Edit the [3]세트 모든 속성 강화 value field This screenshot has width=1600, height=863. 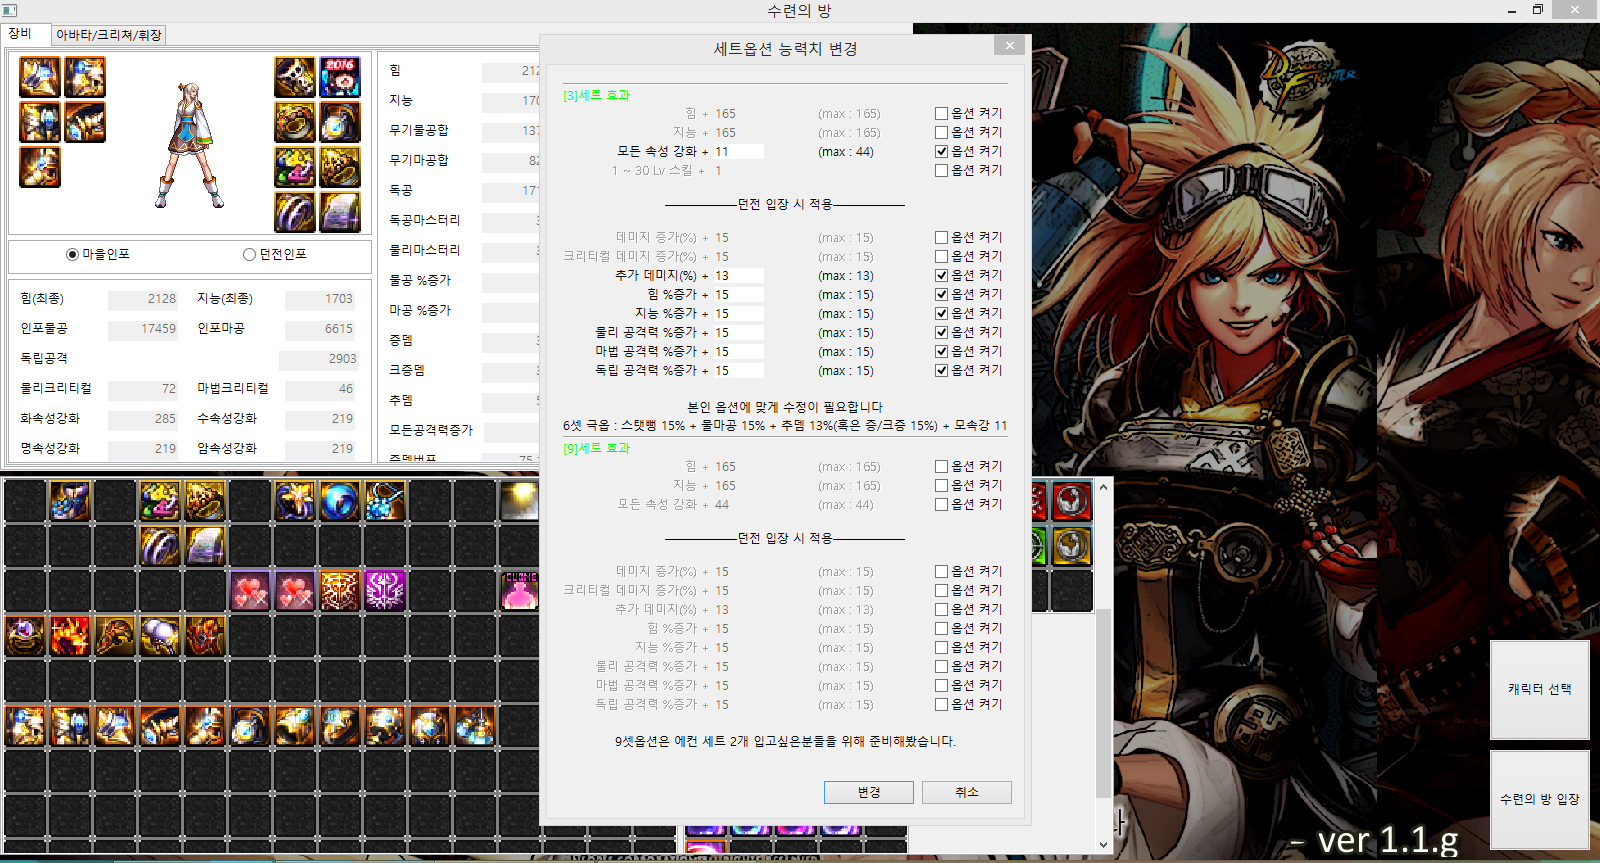tap(738, 152)
